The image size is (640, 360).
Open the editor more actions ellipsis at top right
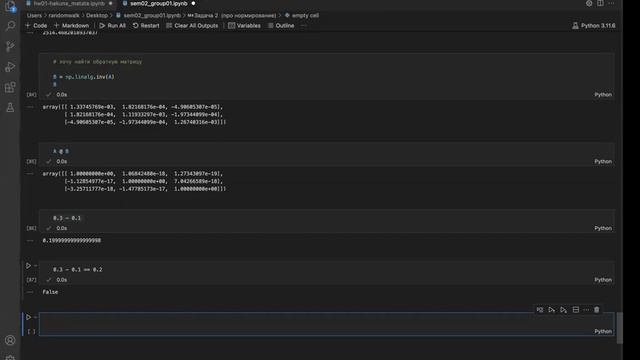click(611, 3)
